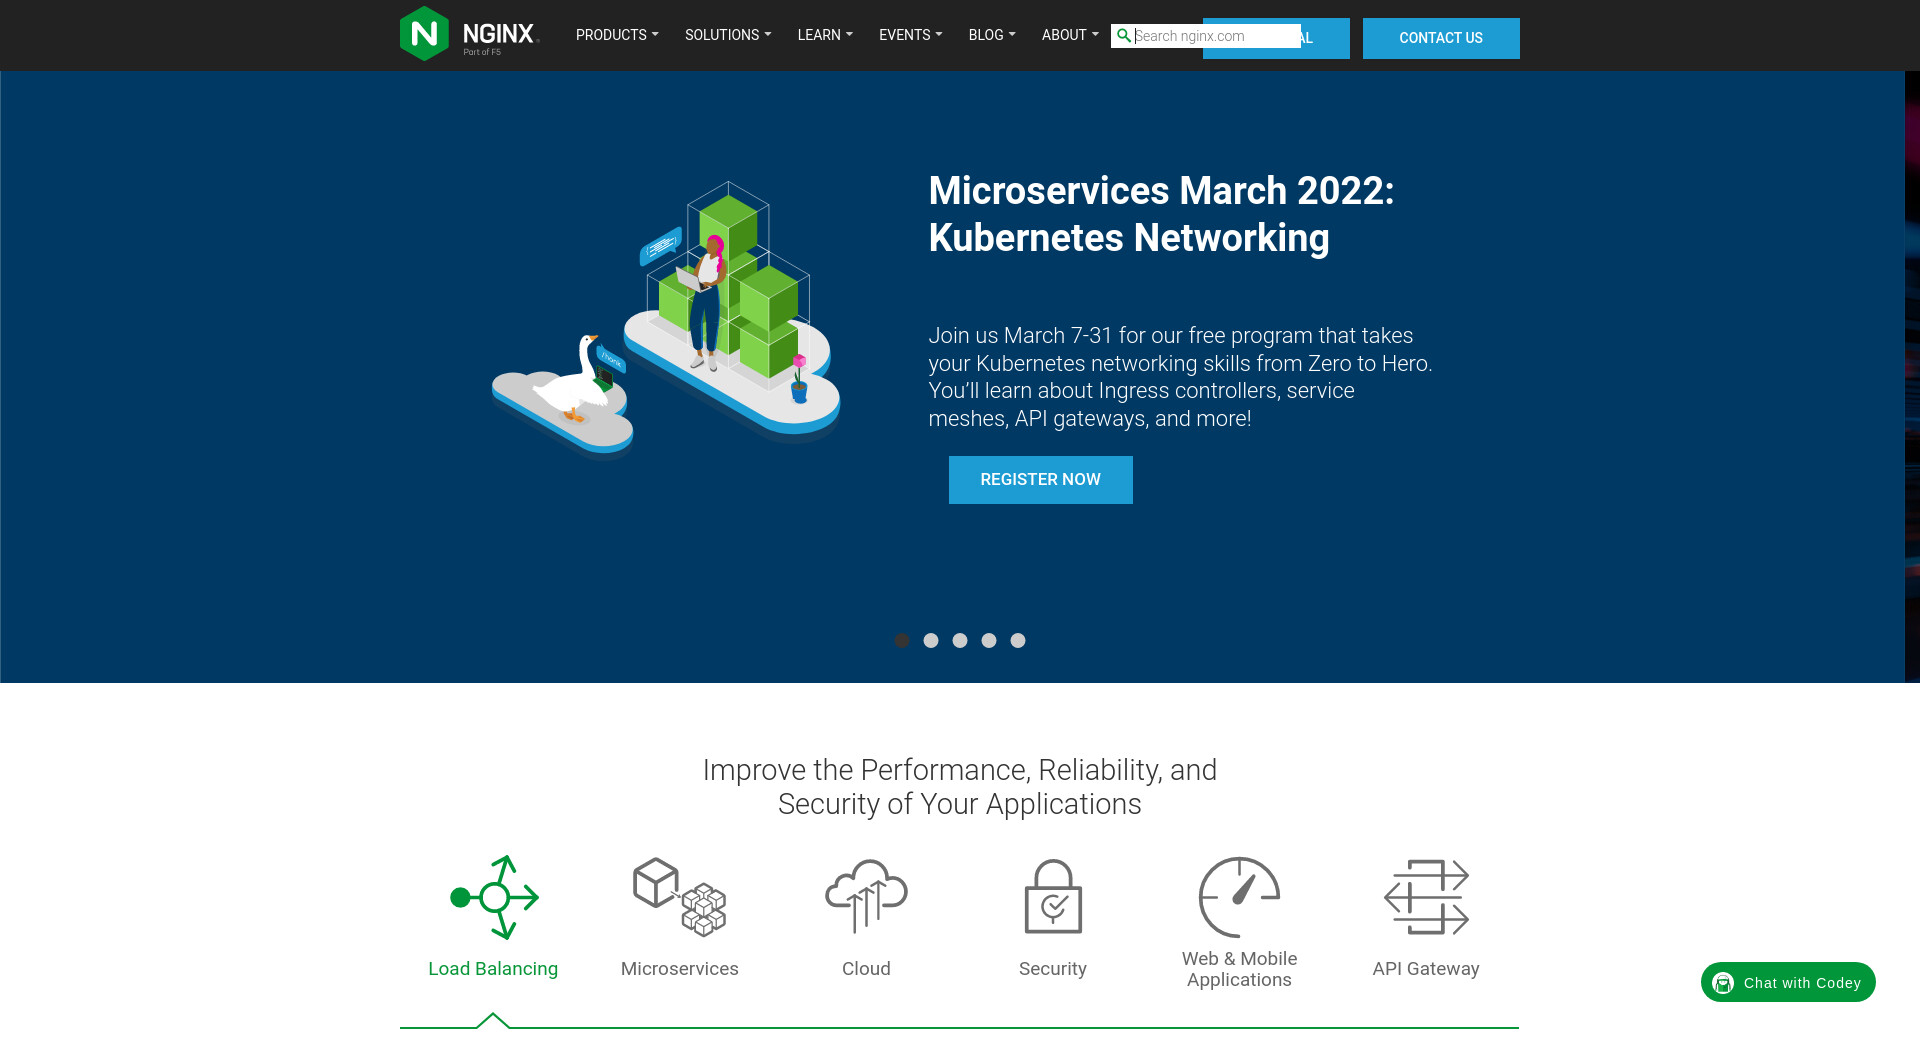The image size is (1920, 1040).
Task: Open the Chat with Codey widget
Action: click(x=1788, y=983)
